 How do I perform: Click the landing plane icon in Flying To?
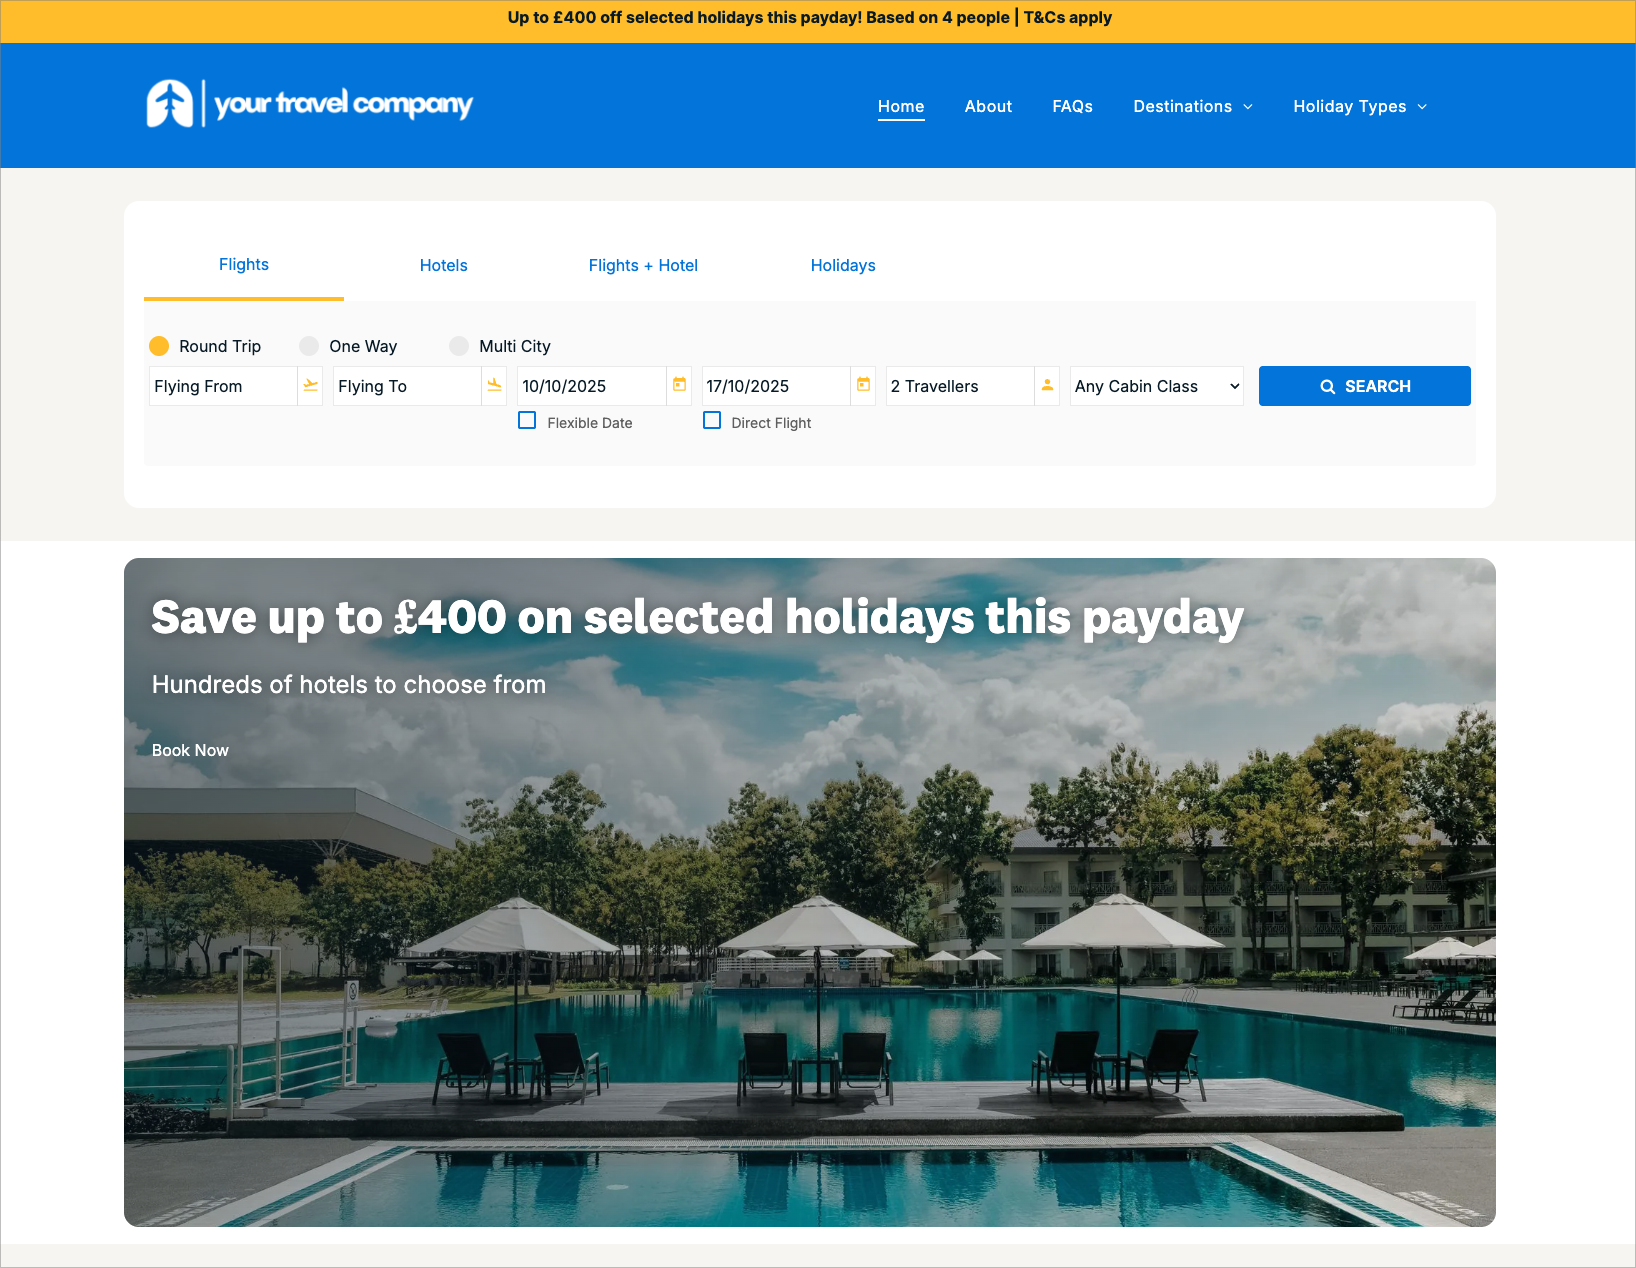point(494,385)
